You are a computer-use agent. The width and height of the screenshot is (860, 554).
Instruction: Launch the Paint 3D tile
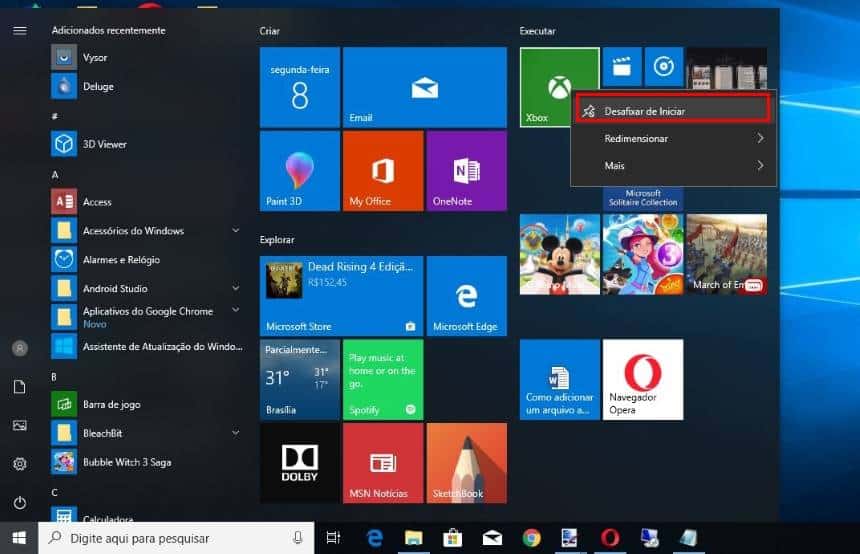tap(300, 171)
